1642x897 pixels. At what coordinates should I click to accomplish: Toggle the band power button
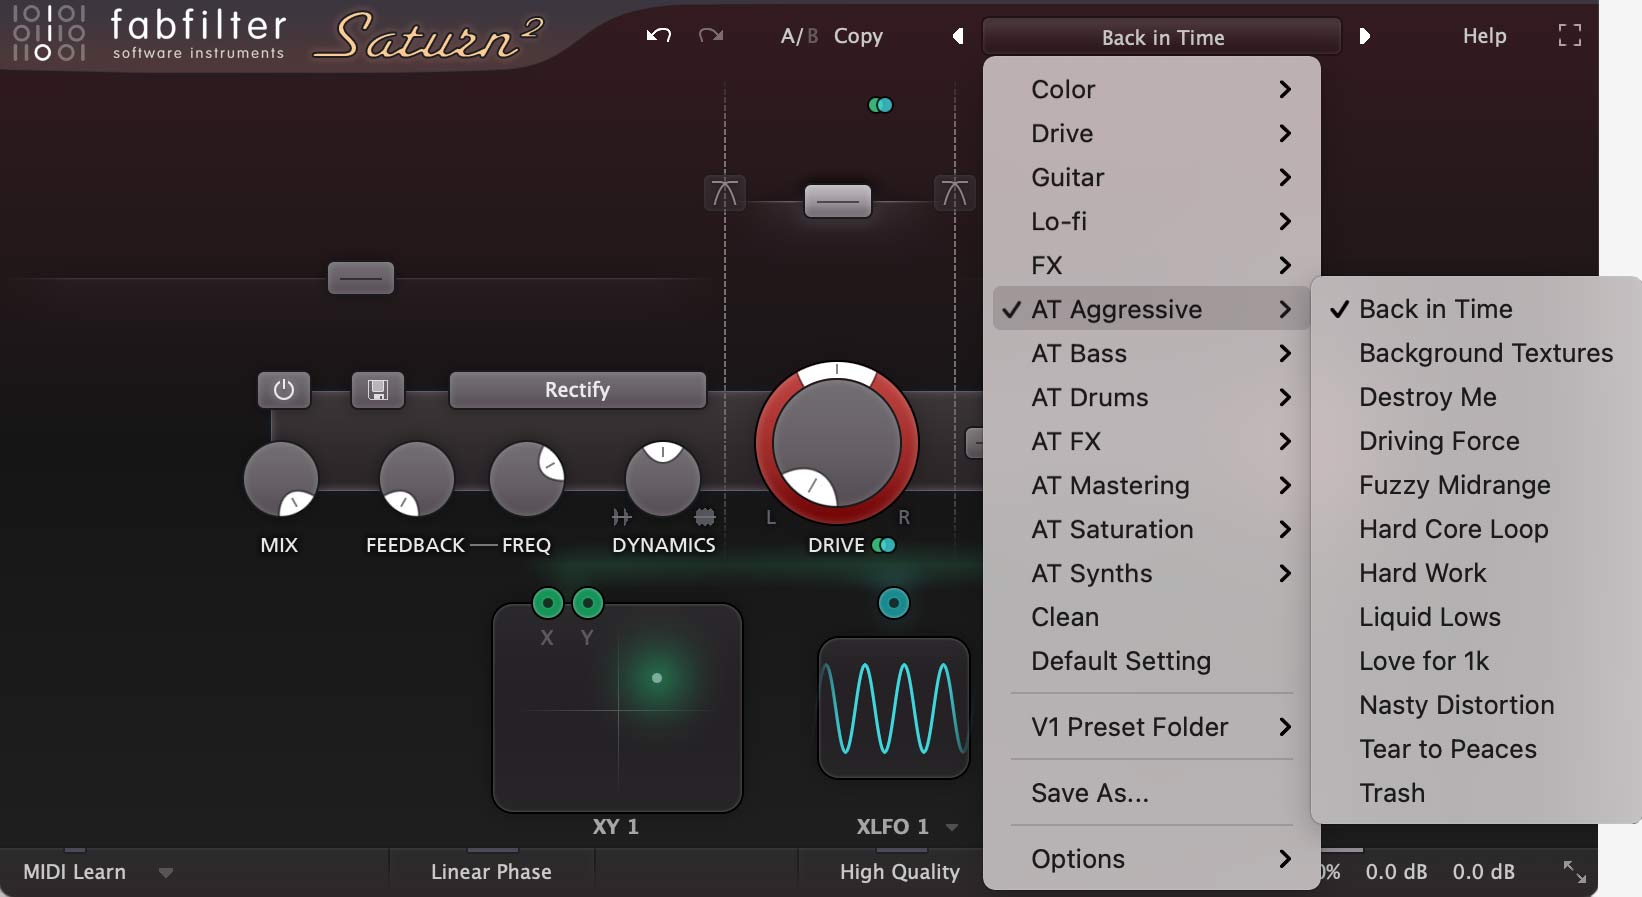click(x=284, y=390)
